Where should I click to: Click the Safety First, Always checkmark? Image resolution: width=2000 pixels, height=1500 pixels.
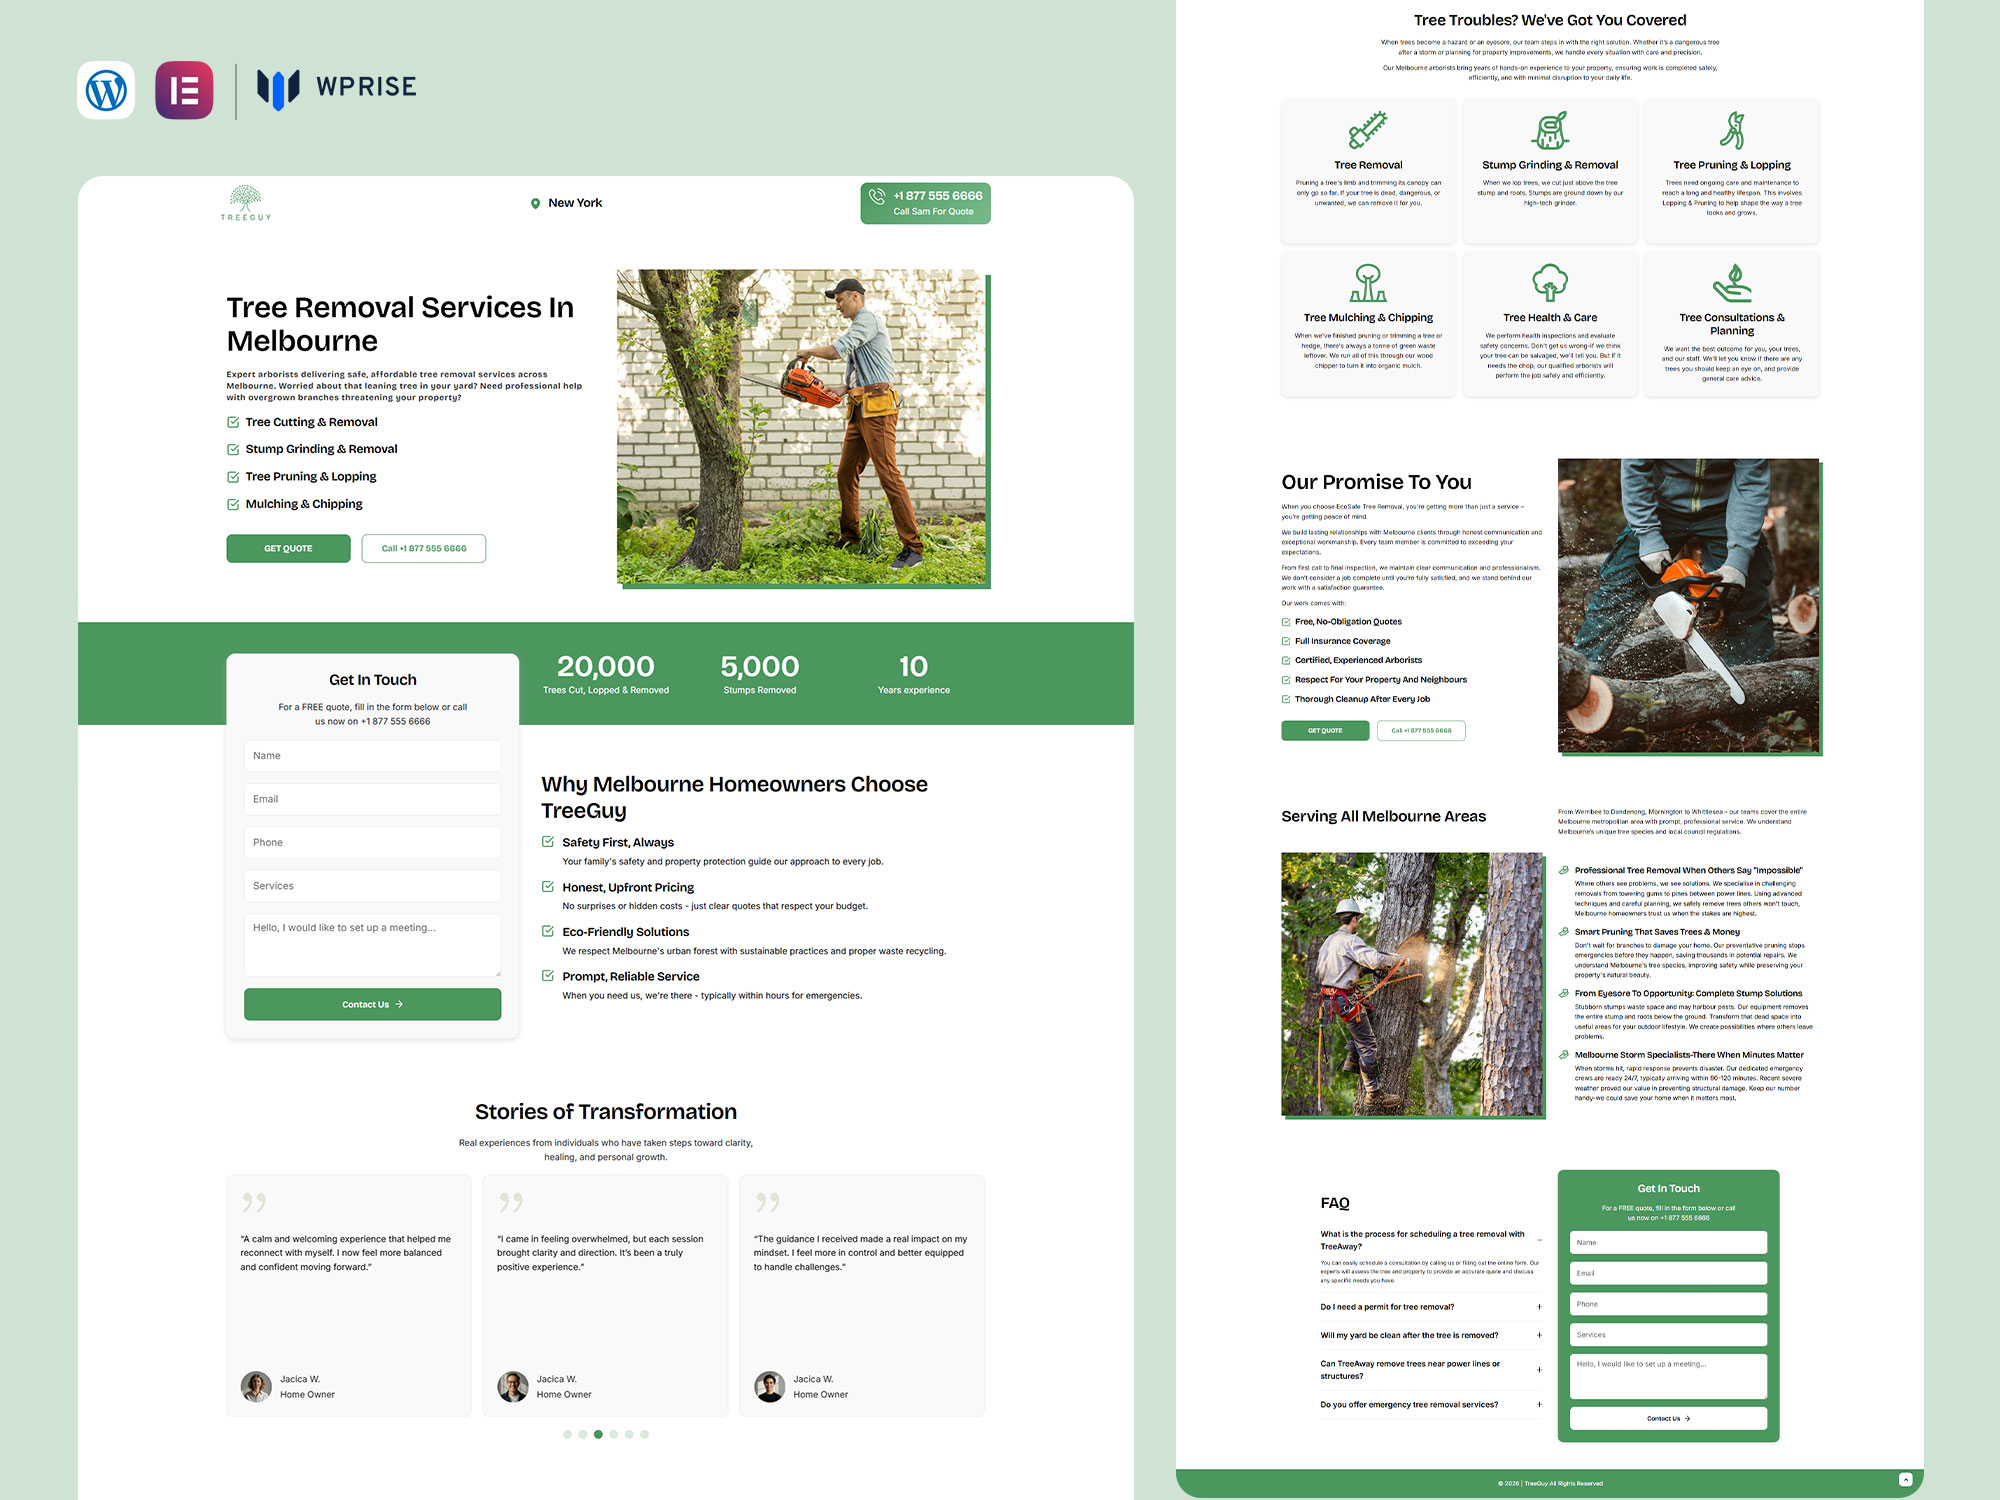548,842
